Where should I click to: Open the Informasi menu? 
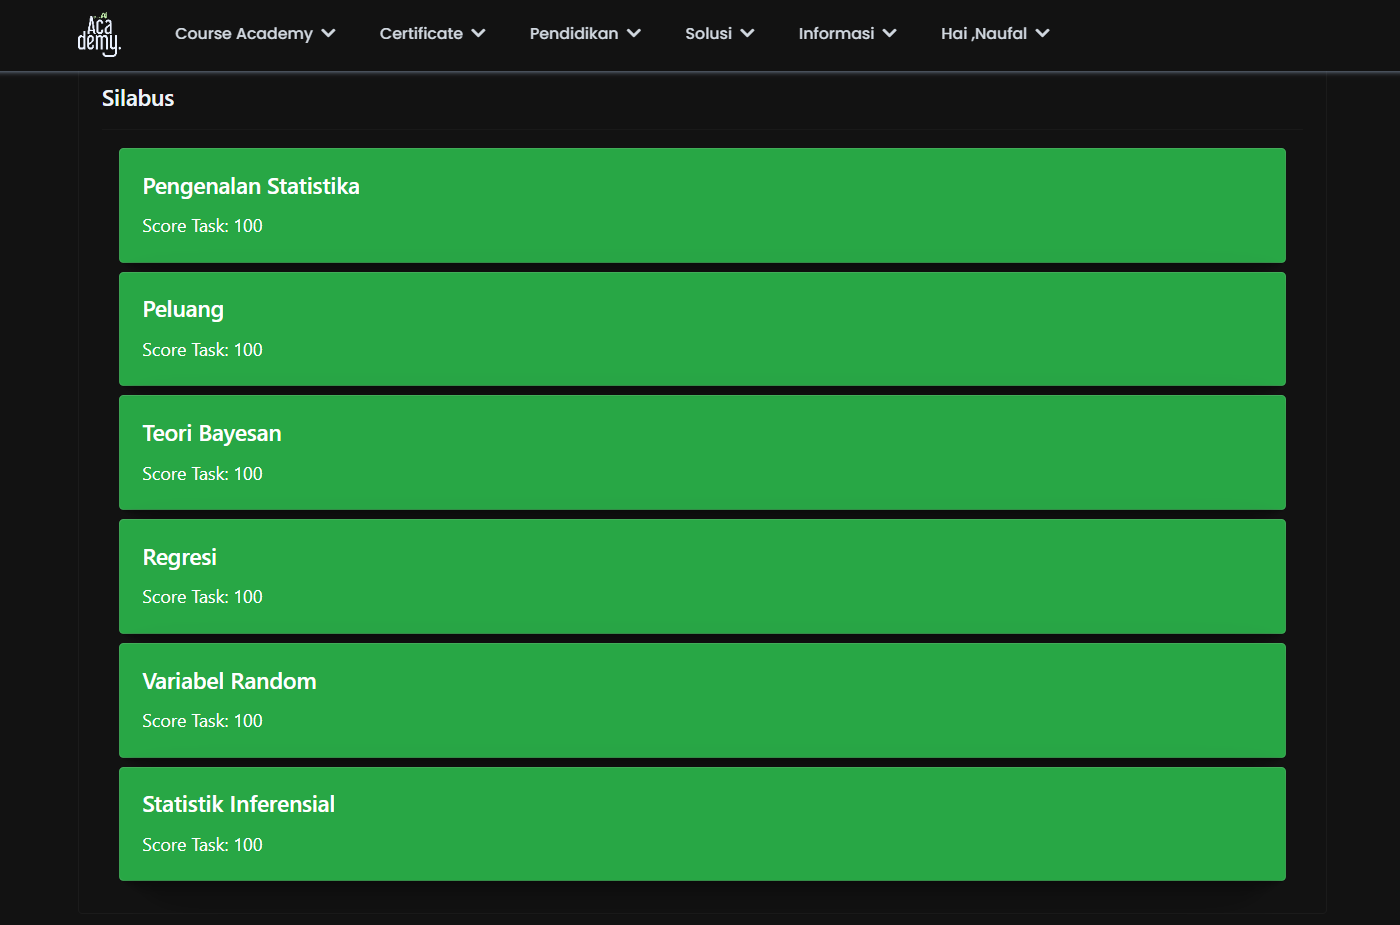[847, 33]
